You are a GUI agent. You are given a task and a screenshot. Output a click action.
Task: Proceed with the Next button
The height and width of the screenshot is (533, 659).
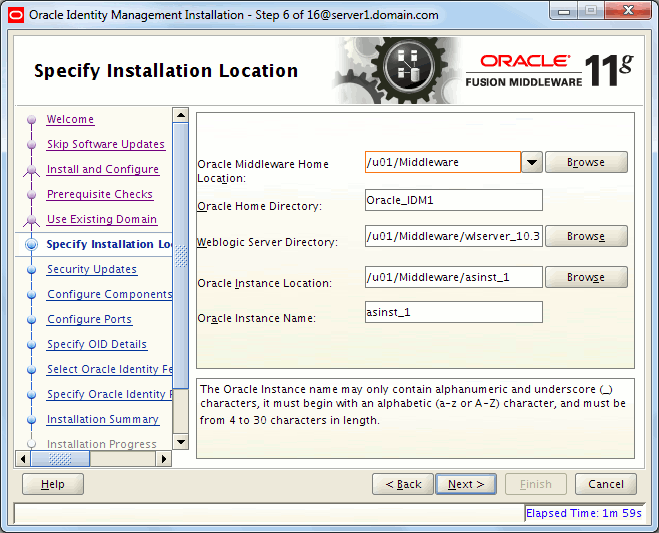coord(466,484)
